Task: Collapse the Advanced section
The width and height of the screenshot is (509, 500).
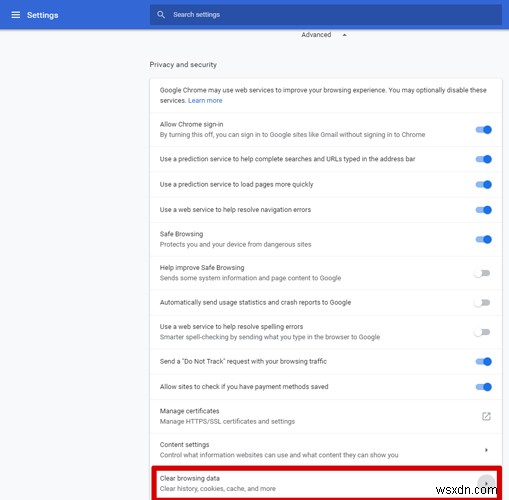Action: (323, 35)
